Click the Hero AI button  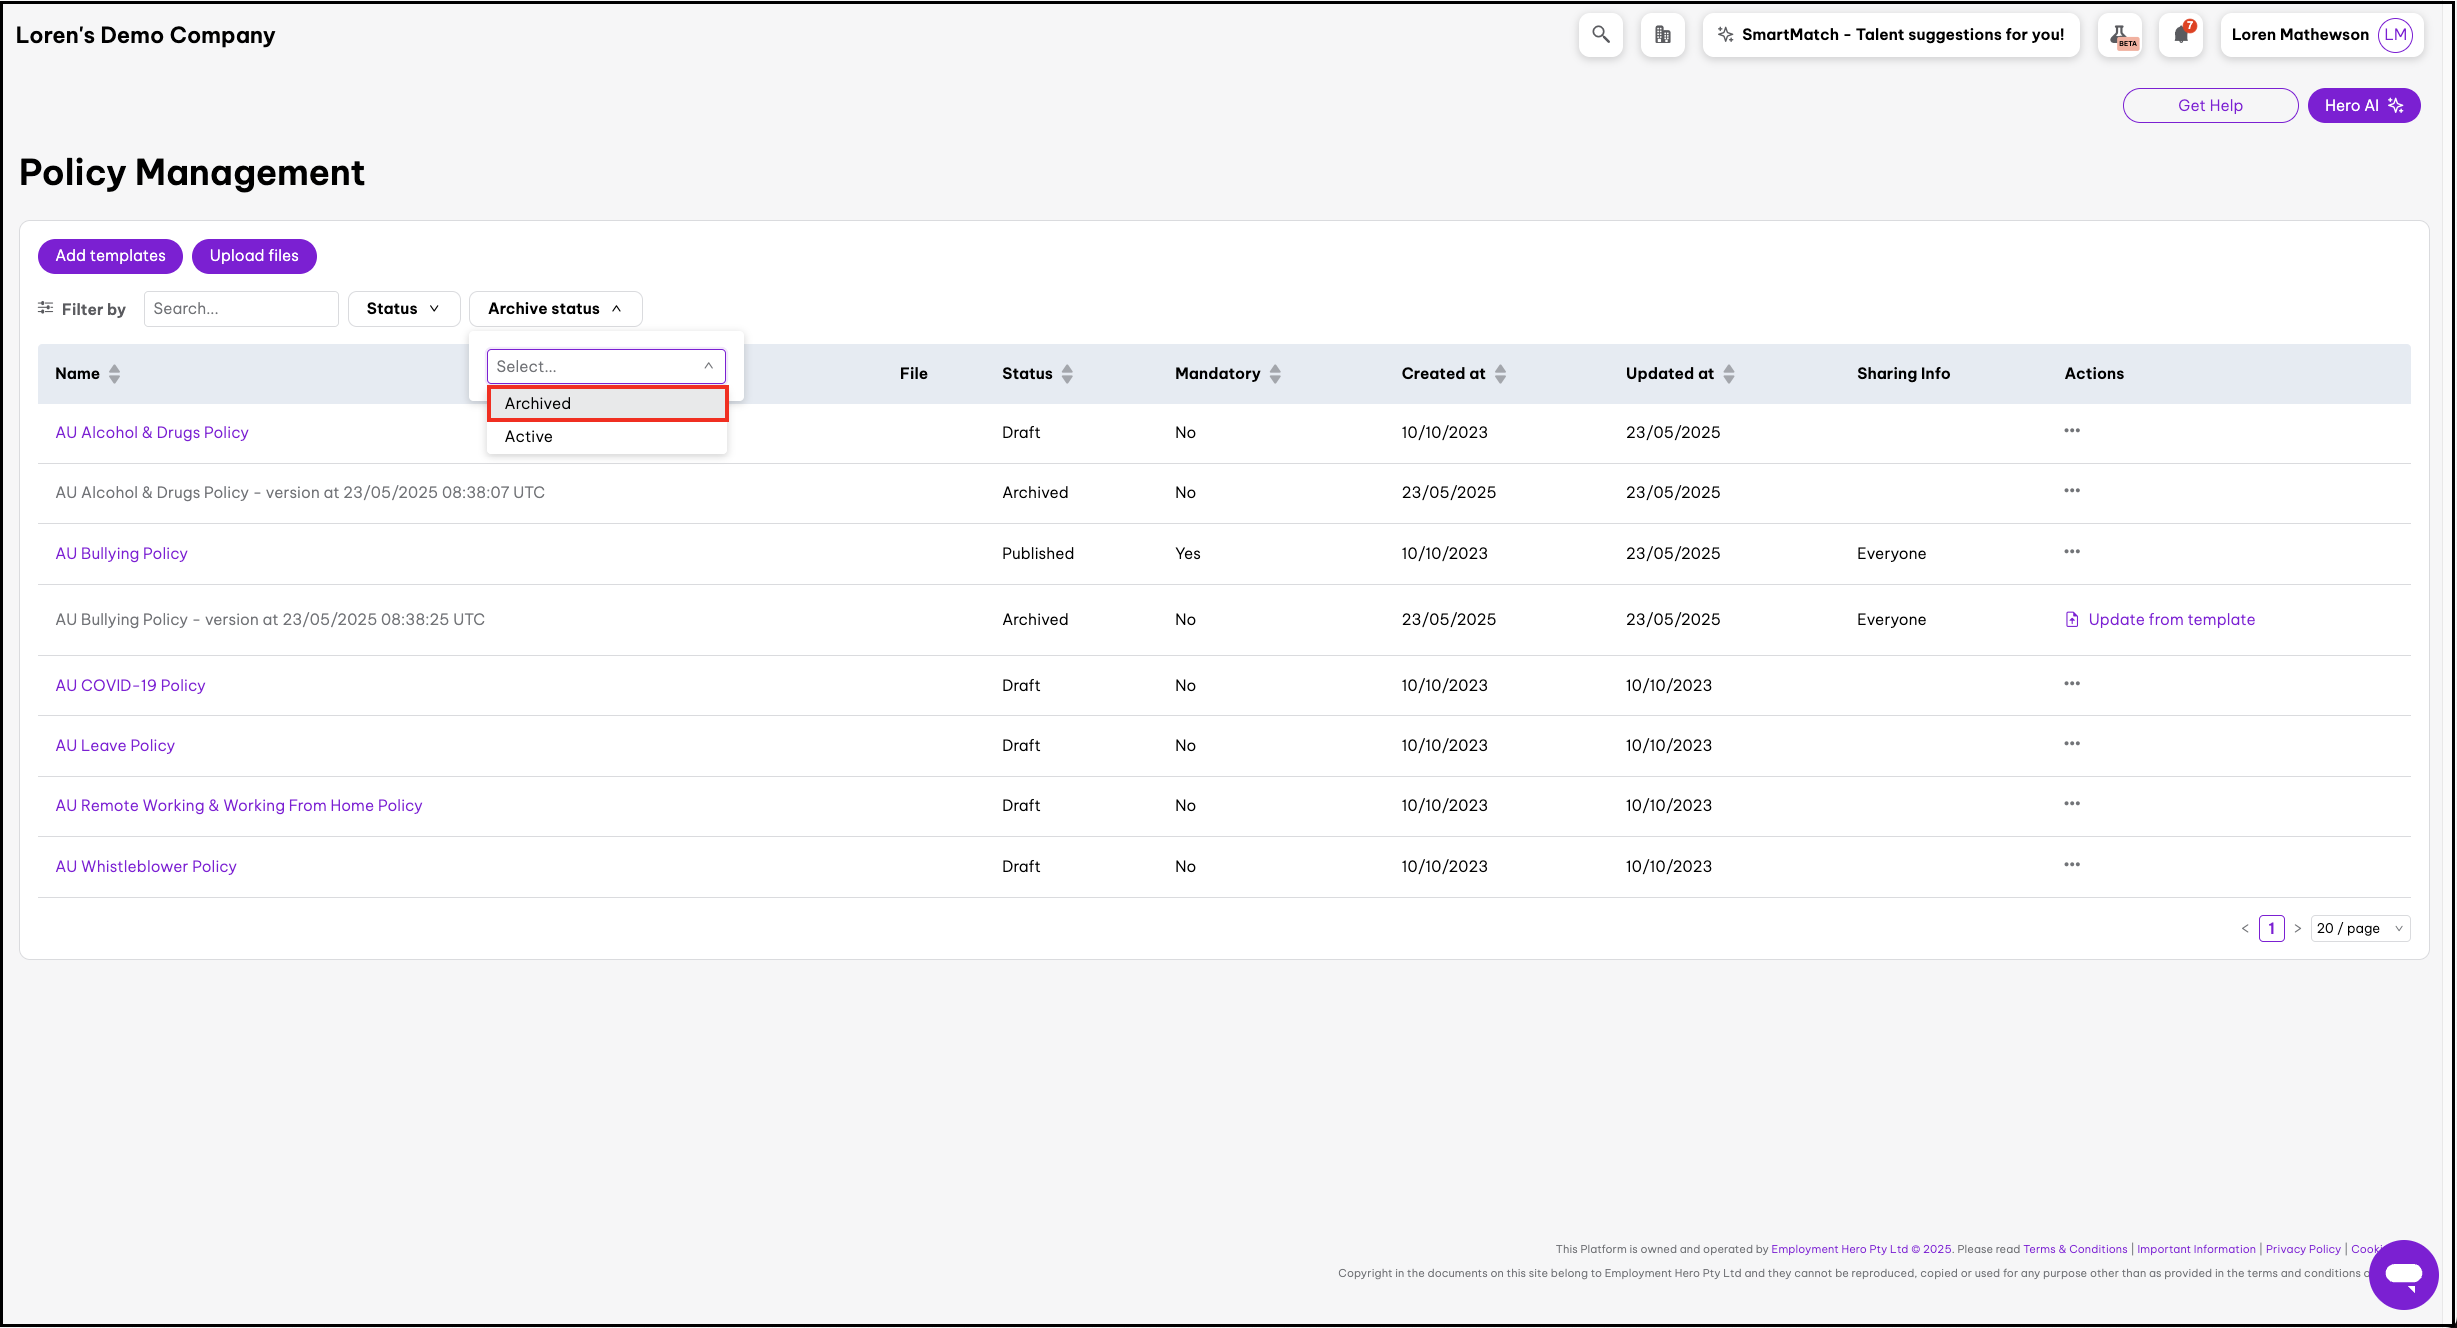2362,106
